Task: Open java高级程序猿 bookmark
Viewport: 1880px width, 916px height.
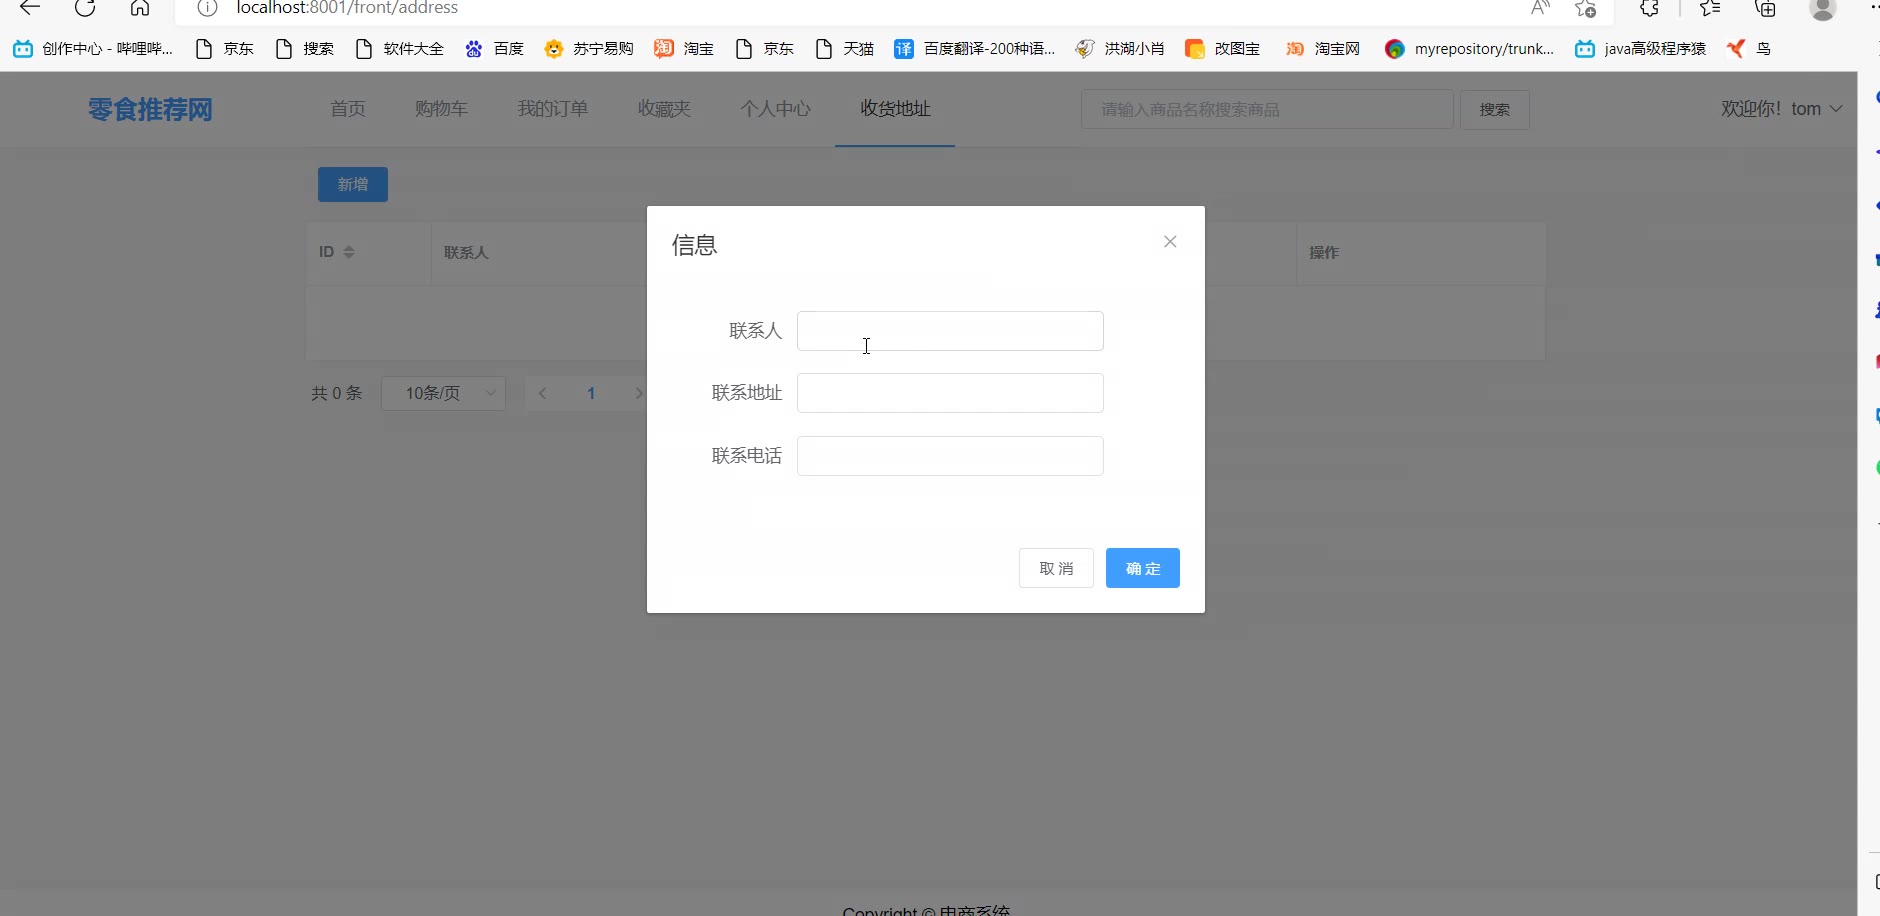Action: point(1641,49)
